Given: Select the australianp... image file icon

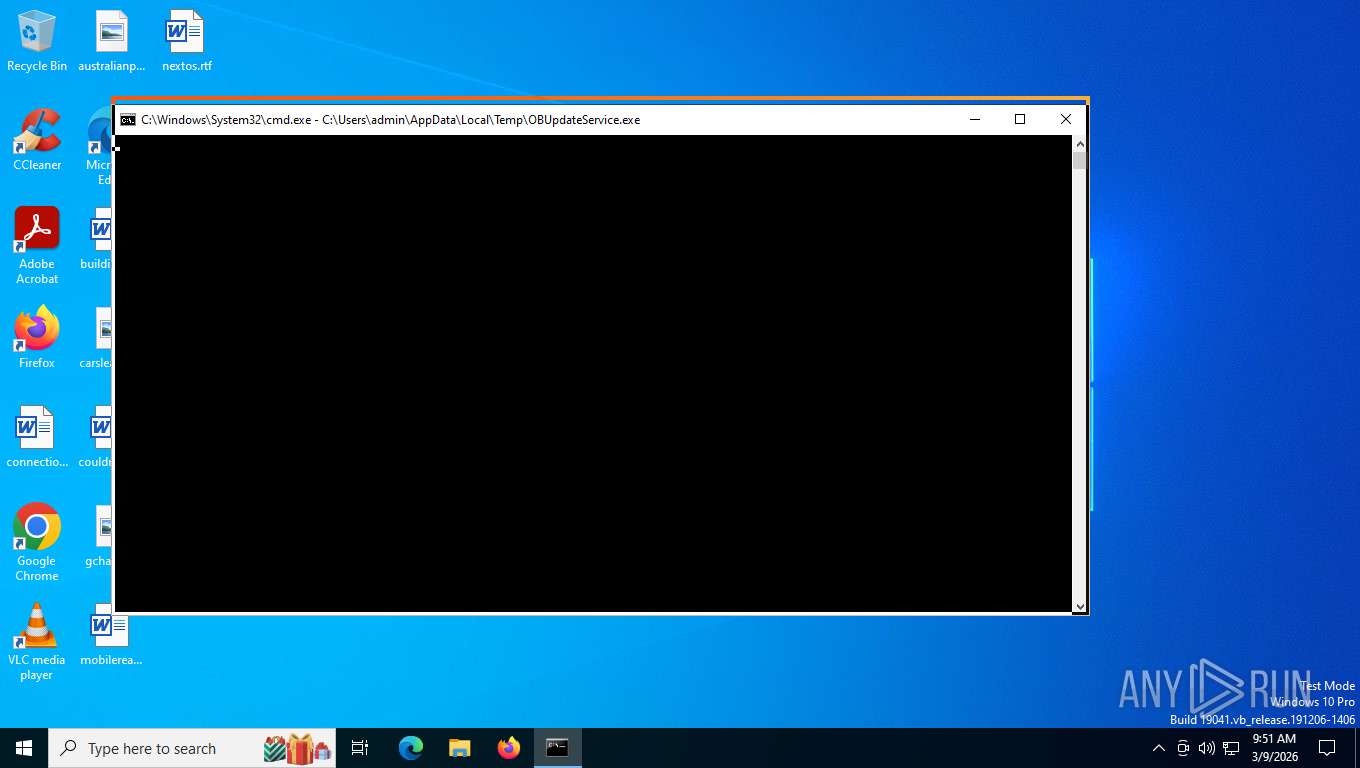Looking at the screenshot, I should coord(112,42).
